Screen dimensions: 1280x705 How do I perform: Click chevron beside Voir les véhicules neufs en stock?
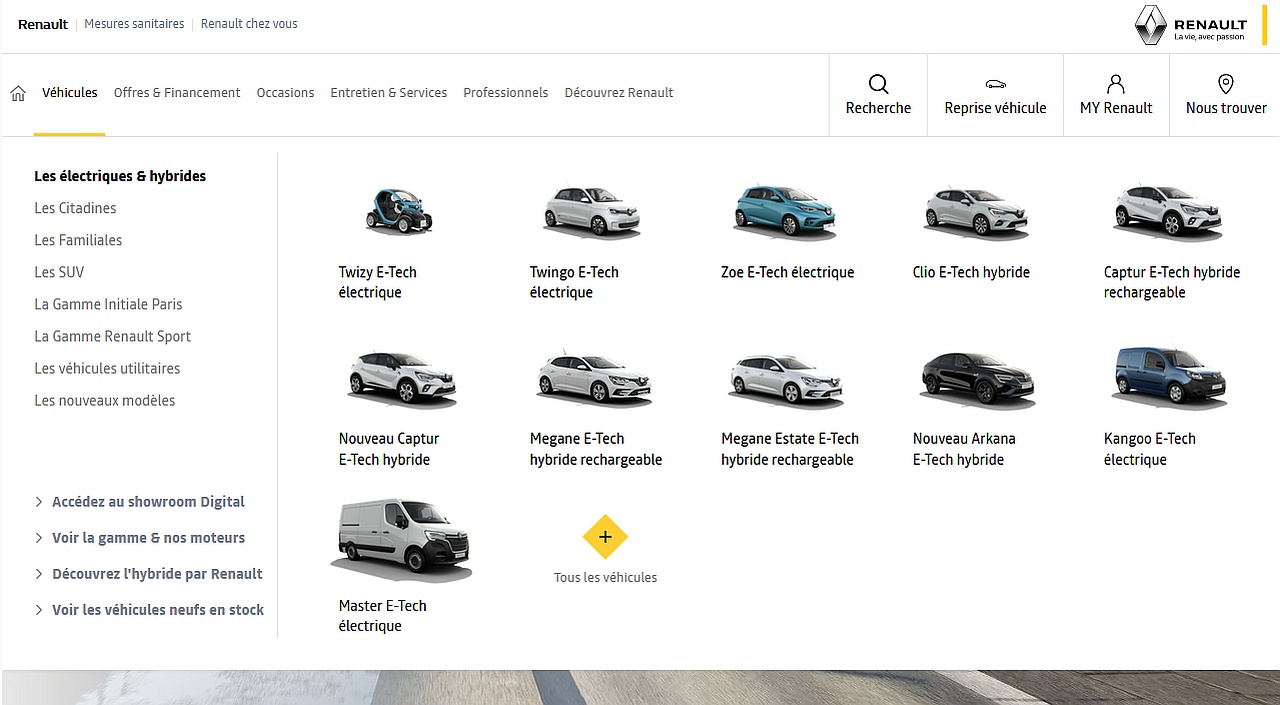(x=39, y=610)
